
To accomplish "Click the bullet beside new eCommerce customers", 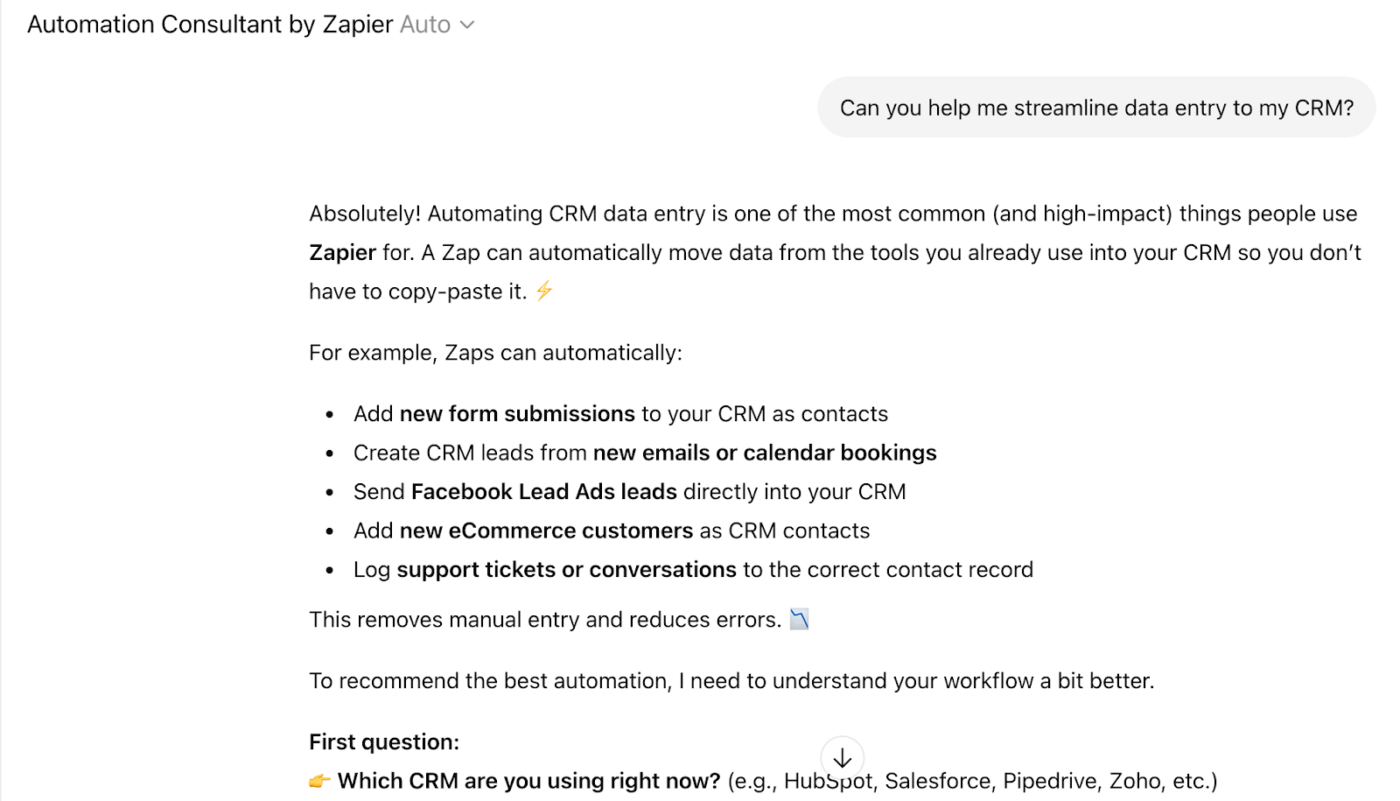I will [x=330, y=530].
